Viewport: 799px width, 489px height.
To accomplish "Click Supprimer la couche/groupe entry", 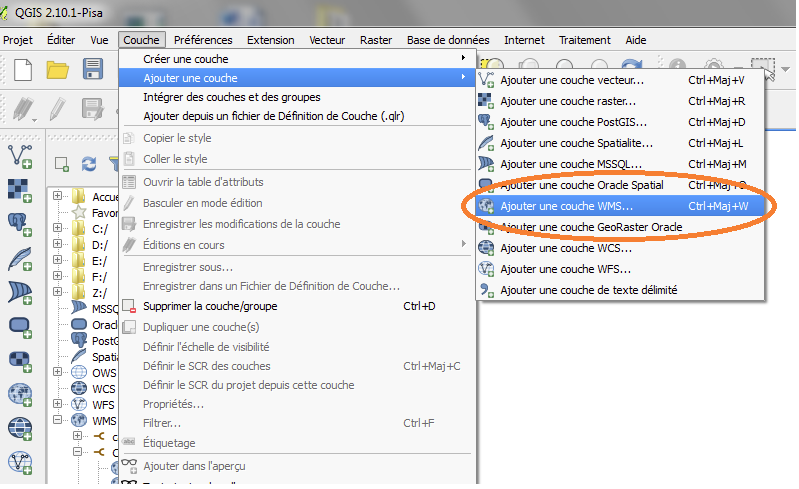I will [210, 306].
